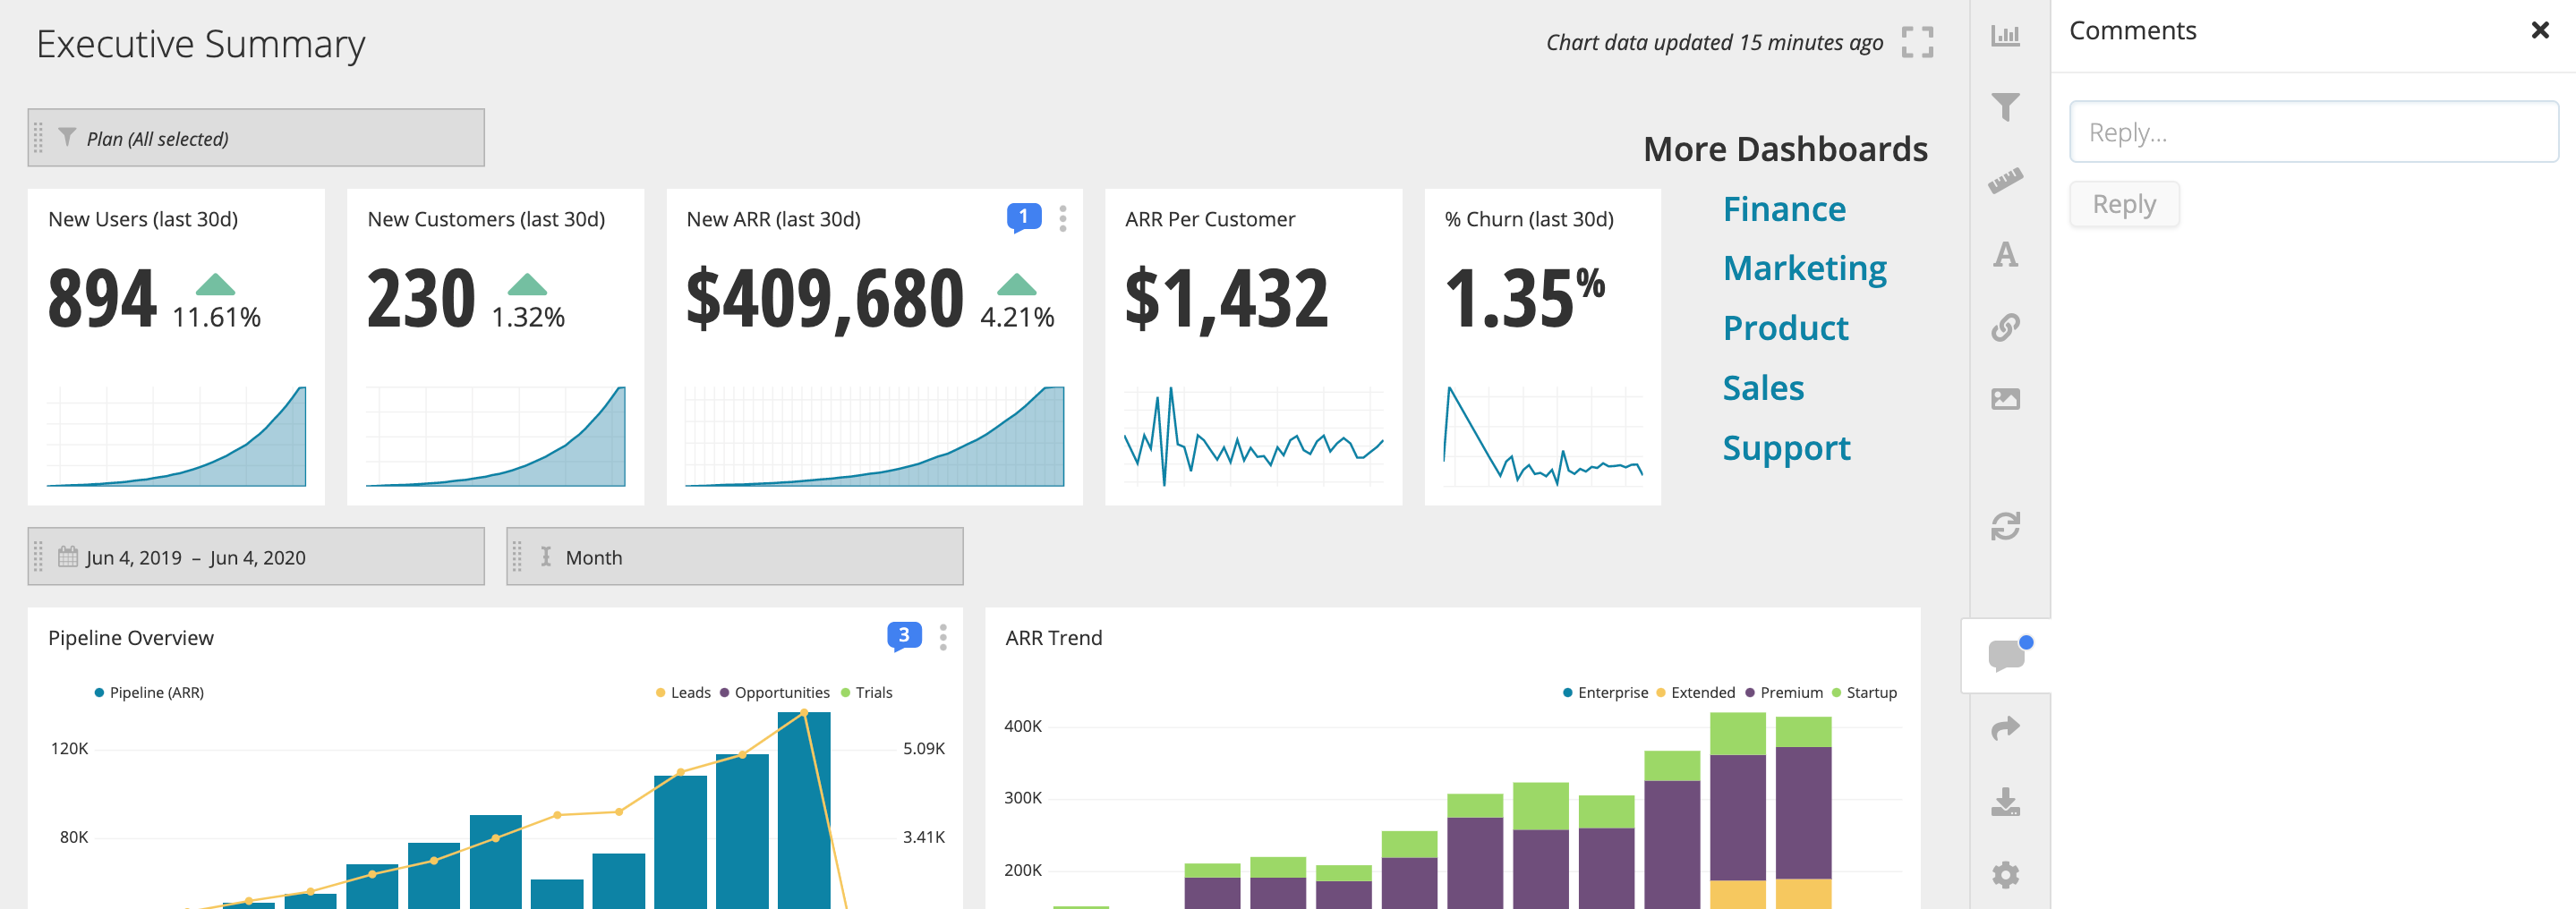Toggle Enterprise legend in ARR Trend

1605,692
